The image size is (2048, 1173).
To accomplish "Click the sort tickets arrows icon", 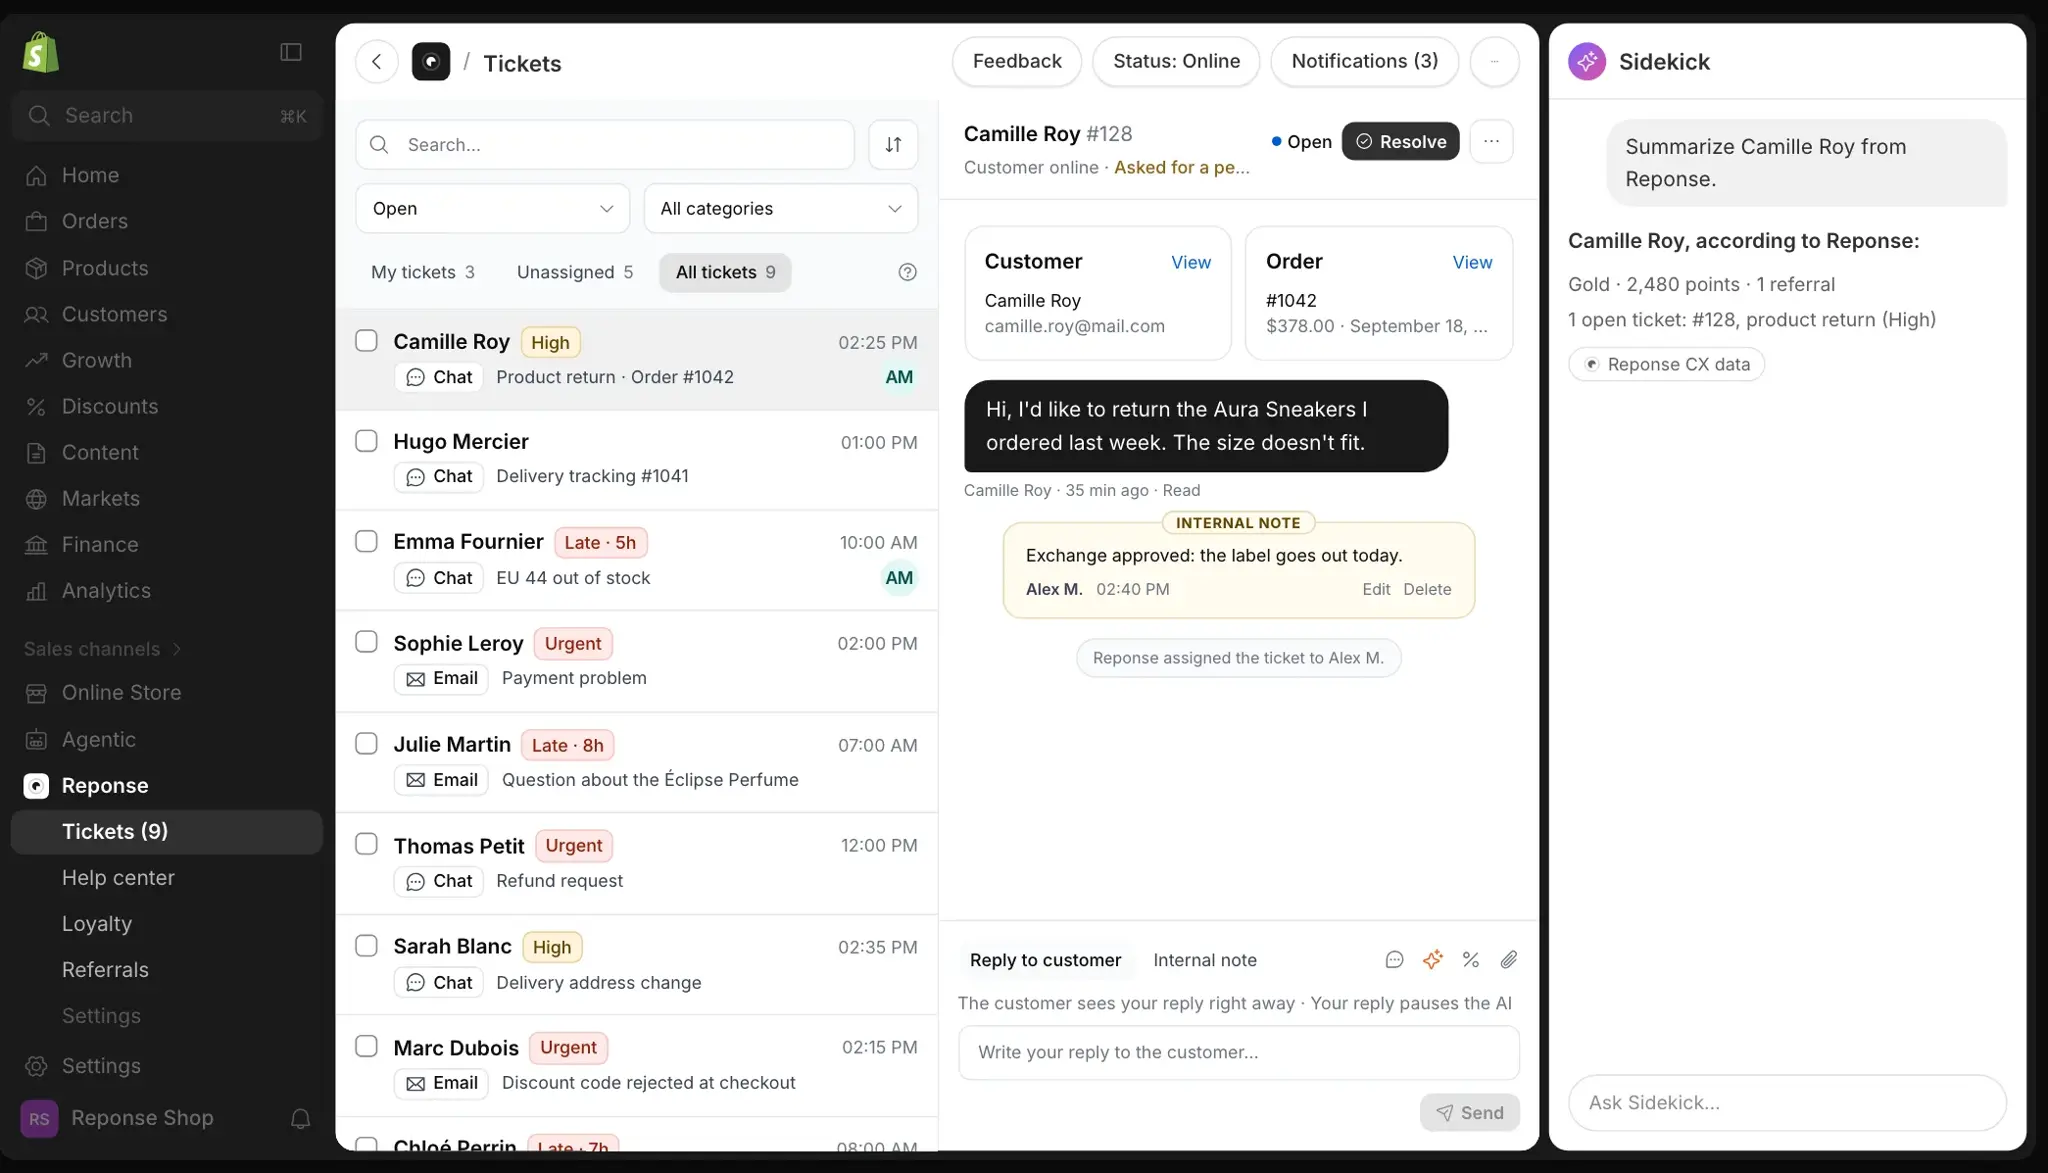I will [x=893, y=145].
